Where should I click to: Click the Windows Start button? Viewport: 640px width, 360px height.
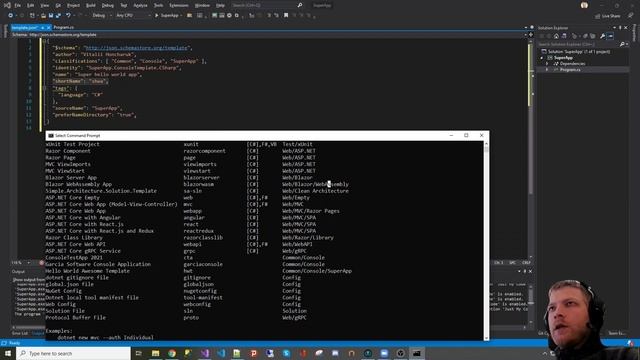point(8,353)
